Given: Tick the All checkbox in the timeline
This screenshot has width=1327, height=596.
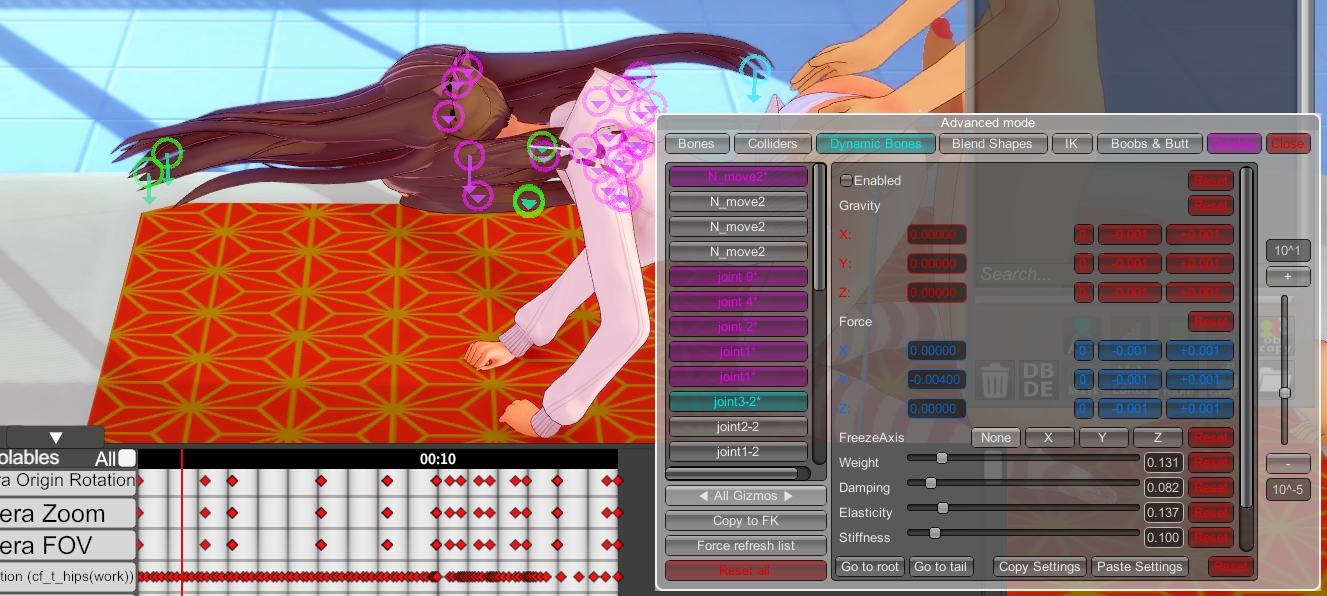Looking at the screenshot, I should point(127,458).
